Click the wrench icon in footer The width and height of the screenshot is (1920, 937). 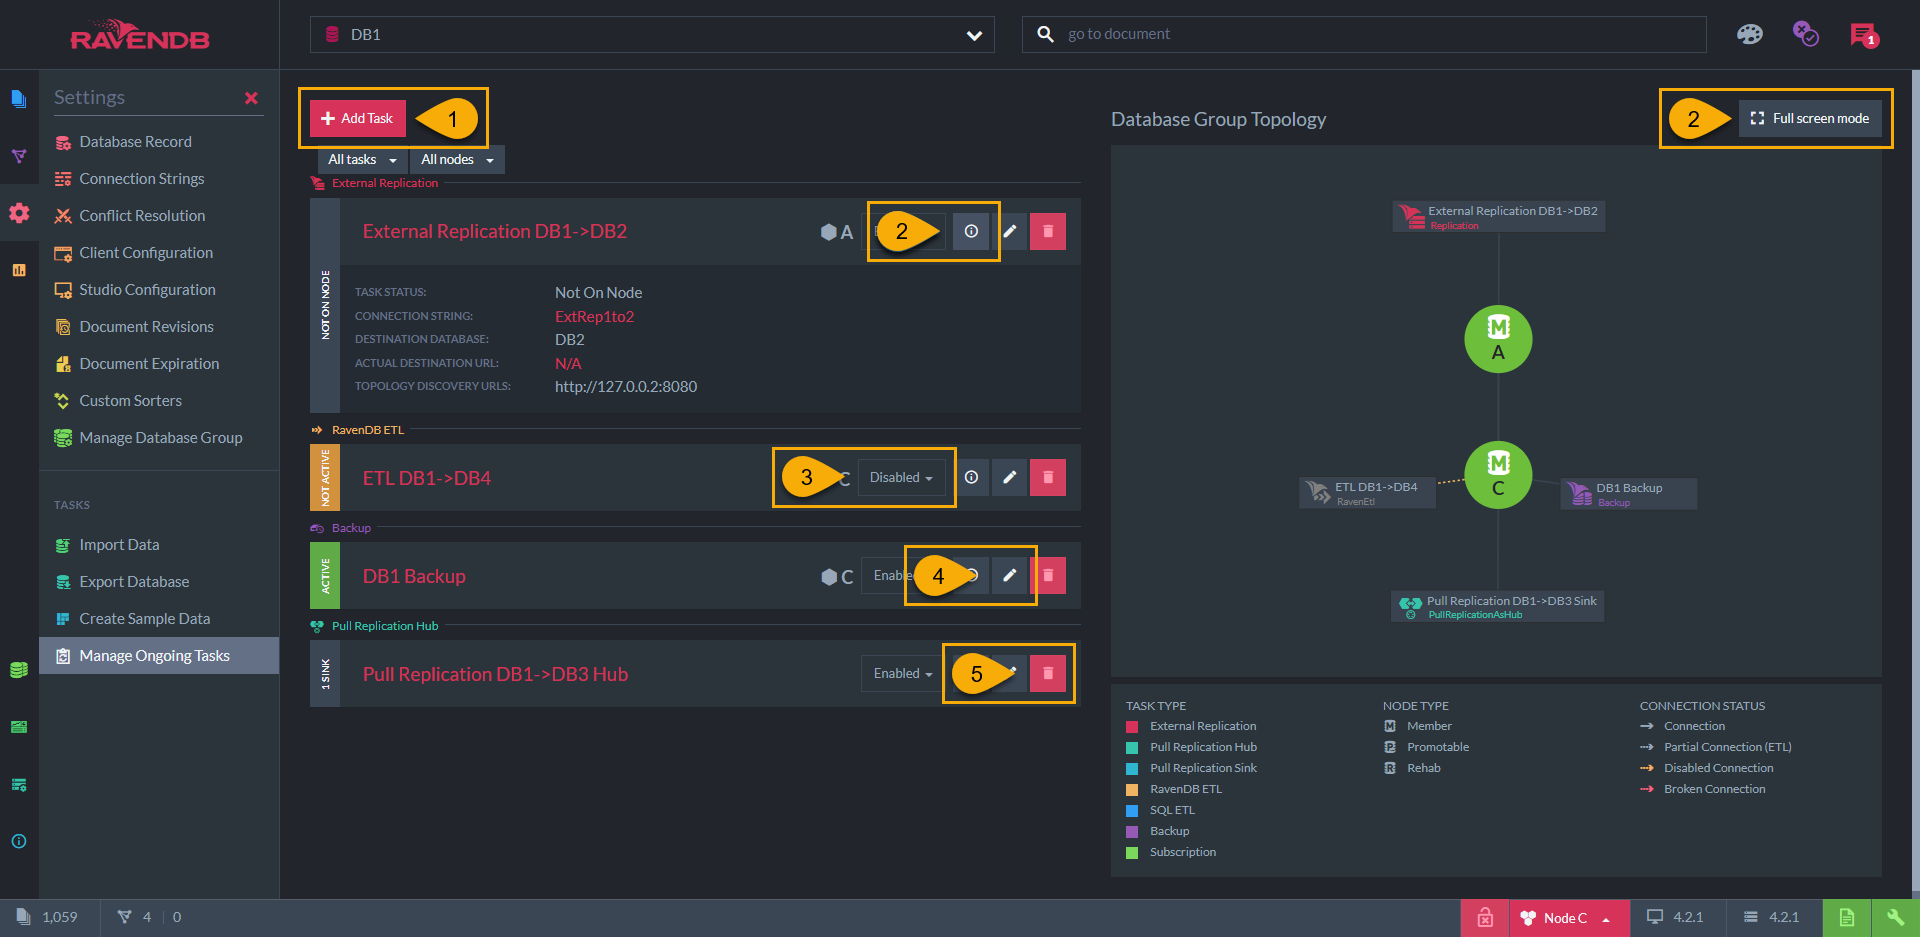pyautogui.click(x=1894, y=918)
